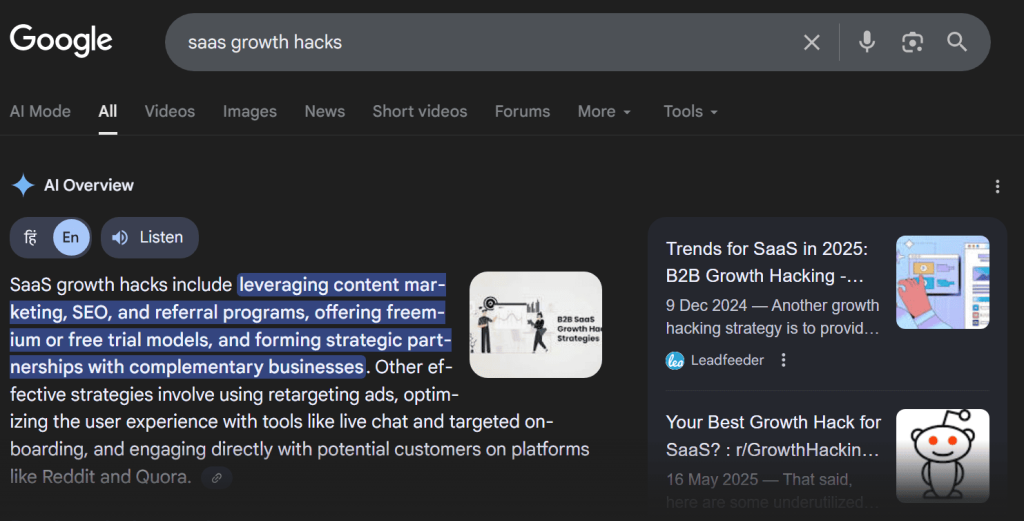The image size is (1024, 521).
Task: Click the Leadfeeder article thumbnail image
Action: [x=942, y=282]
